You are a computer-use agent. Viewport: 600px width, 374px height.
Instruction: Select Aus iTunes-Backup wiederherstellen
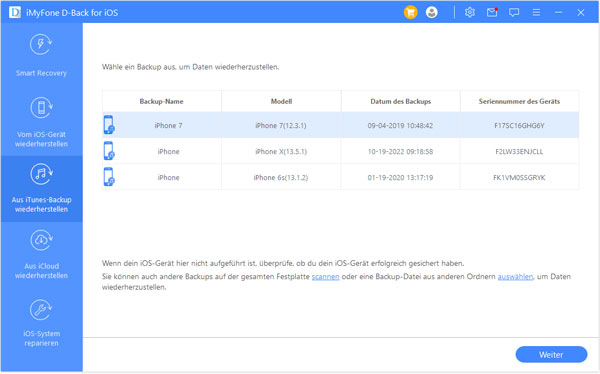point(41,189)
